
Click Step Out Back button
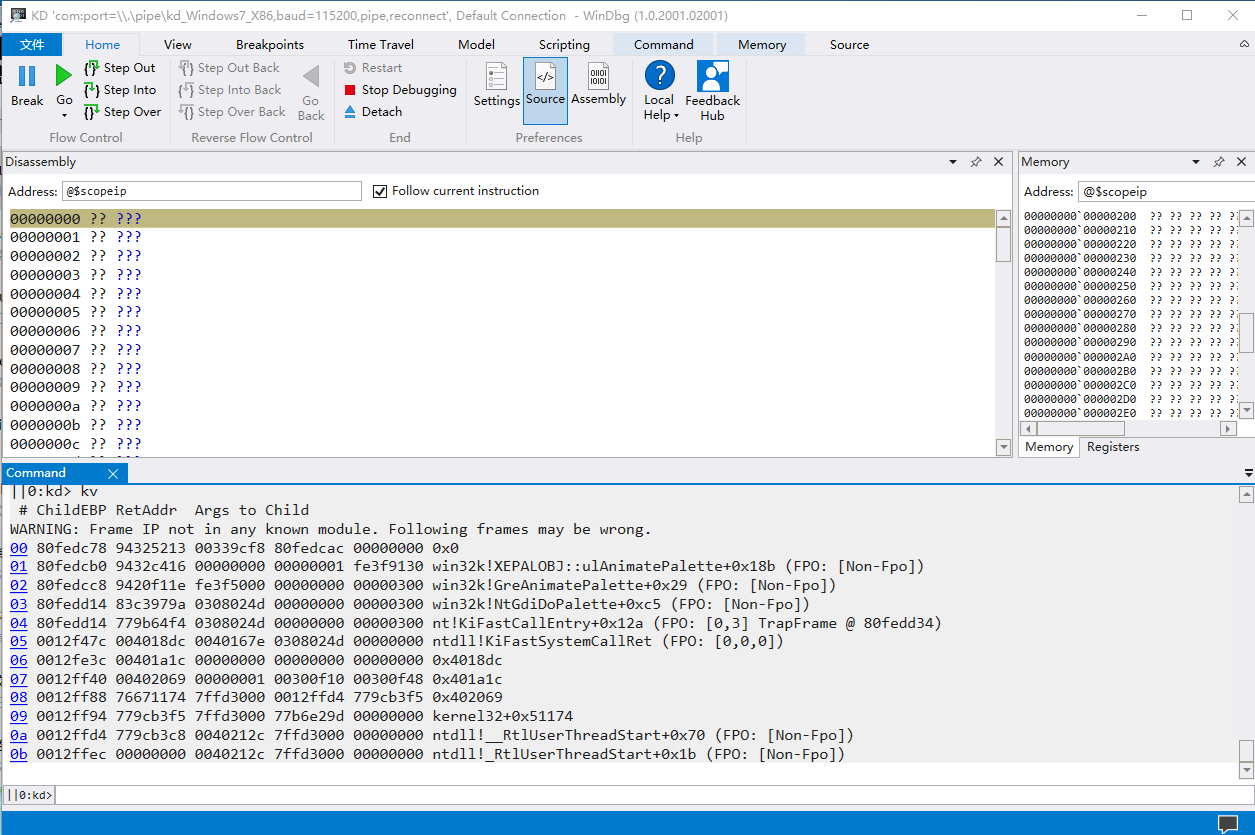(x=229, y=68)
